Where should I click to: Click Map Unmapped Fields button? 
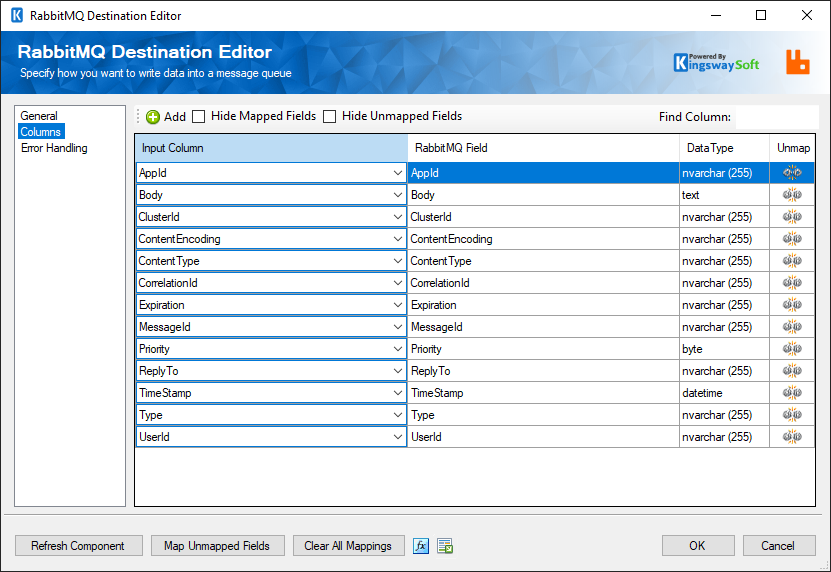point(217,545)
